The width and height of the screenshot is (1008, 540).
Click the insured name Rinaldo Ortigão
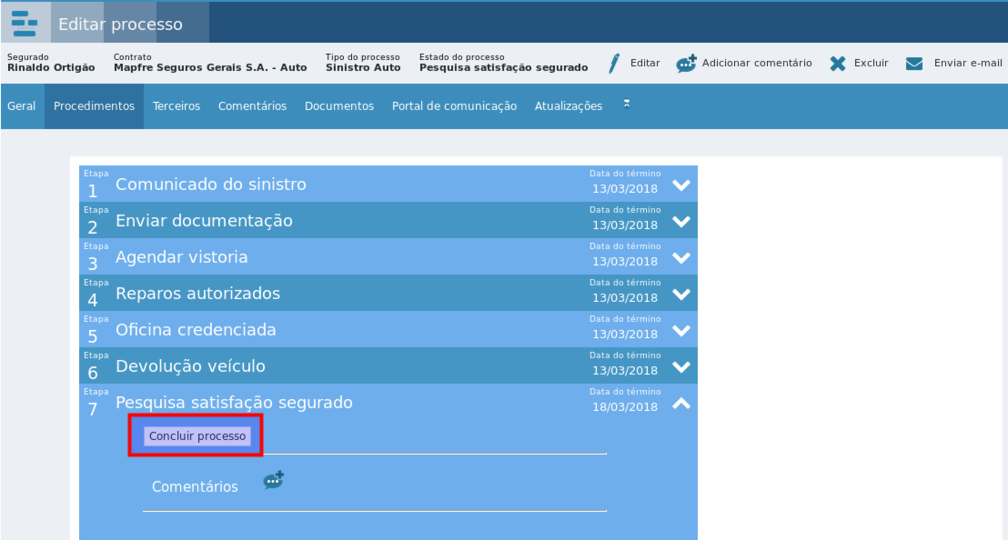(51, 68)
